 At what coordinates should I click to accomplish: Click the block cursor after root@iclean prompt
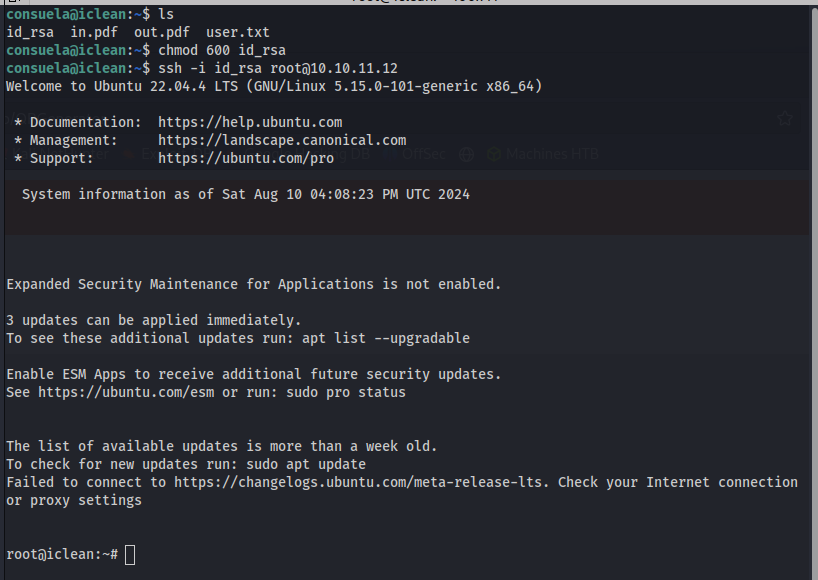tap(130, 555)
